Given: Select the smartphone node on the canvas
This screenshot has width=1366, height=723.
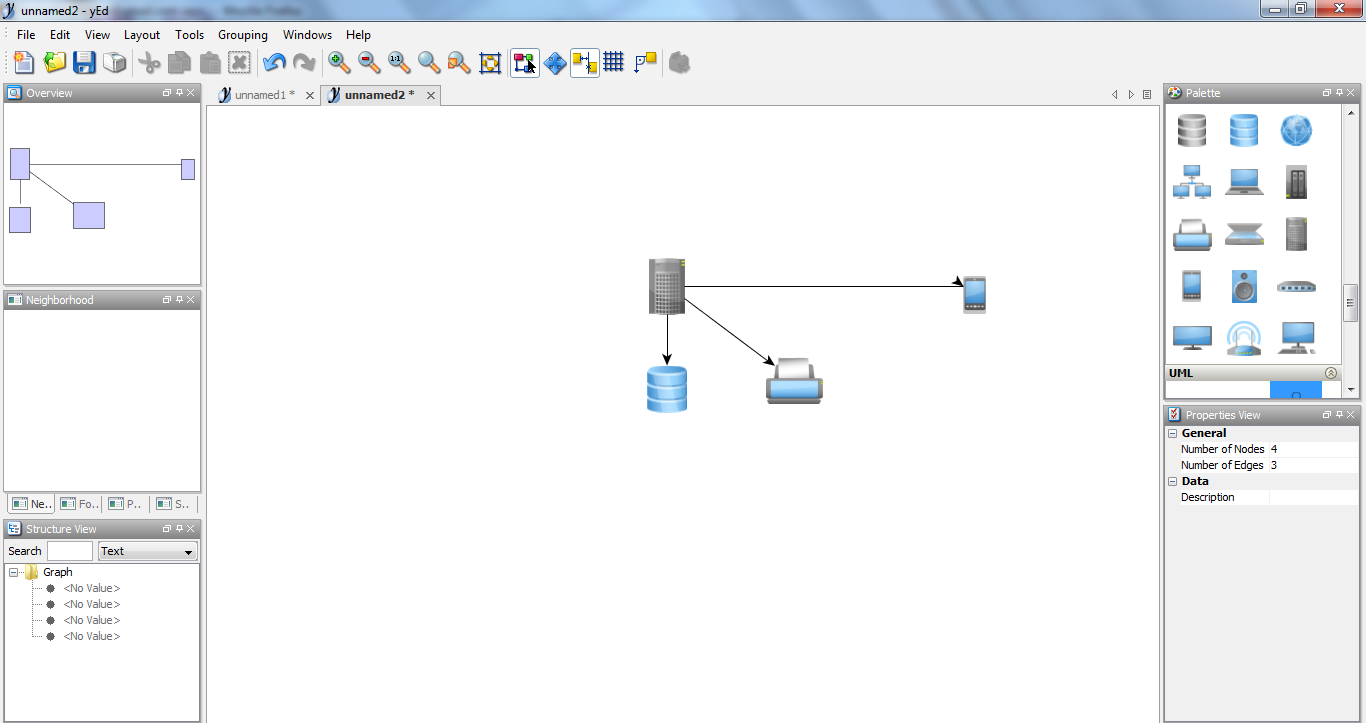Looking at the screenshot, I should 975,295.
